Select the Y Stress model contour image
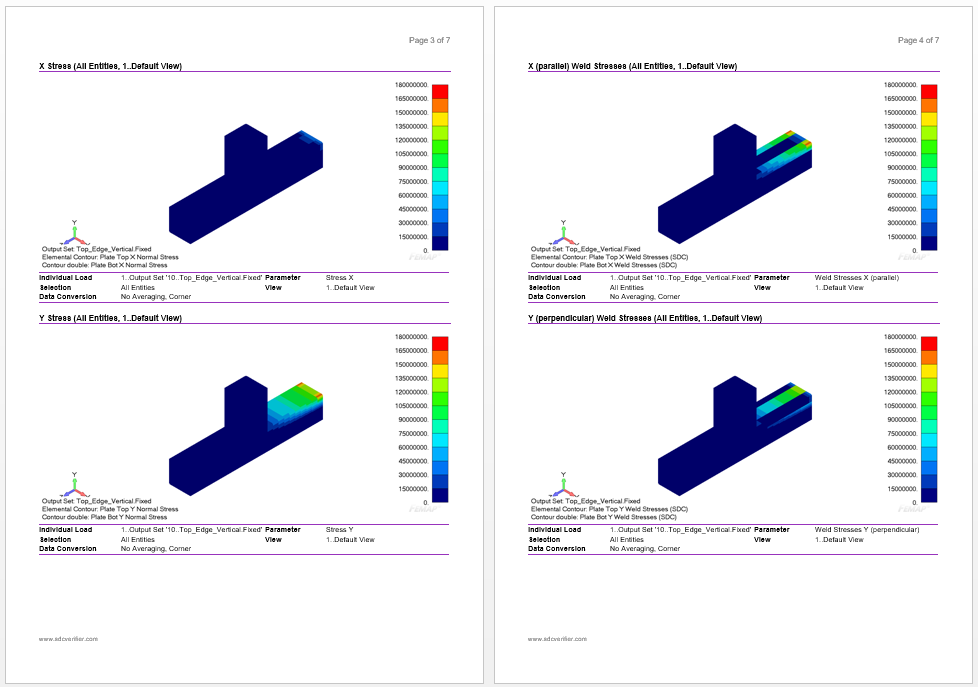The image size is (978, 687). pyautogui.click(x=246, y=436)
